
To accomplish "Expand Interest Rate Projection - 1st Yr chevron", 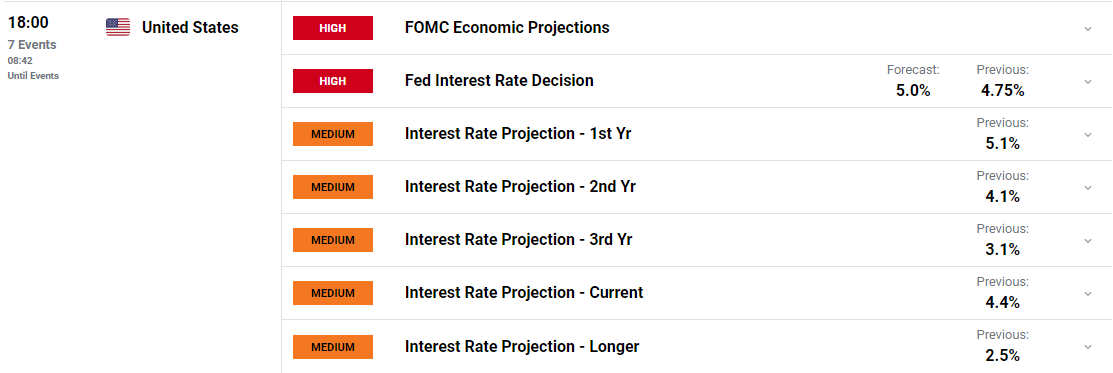I will [1087, 135].
